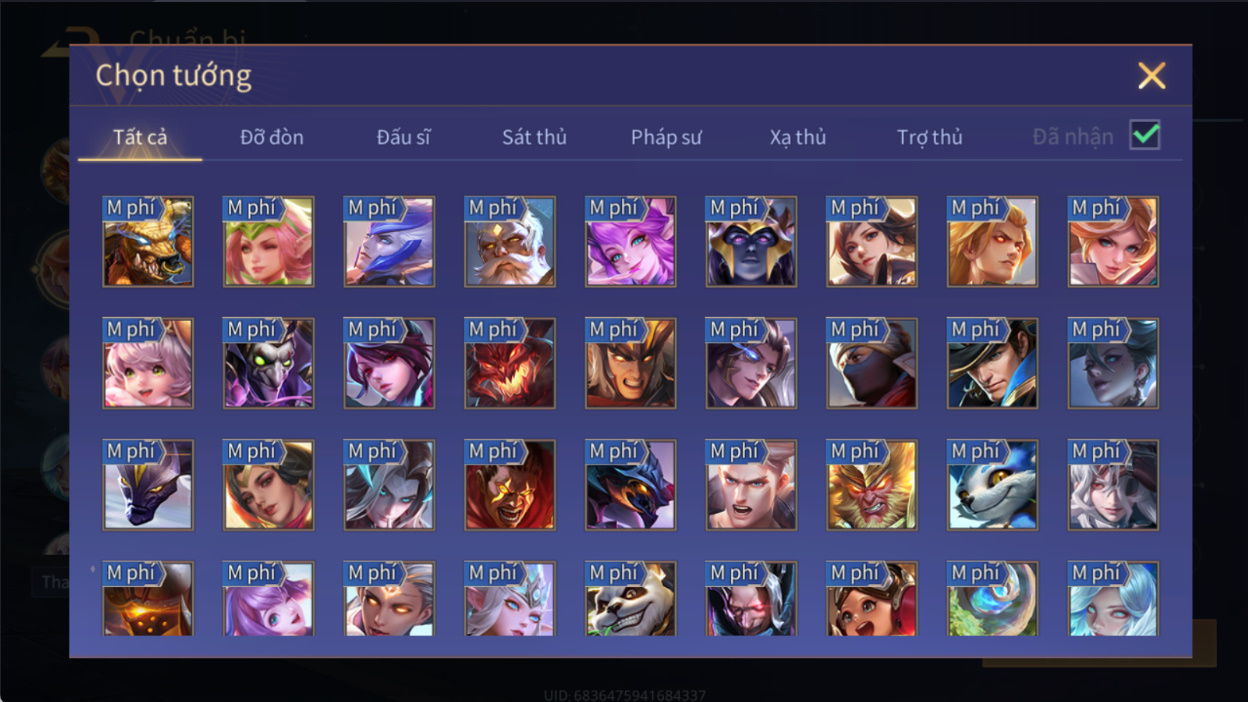
Task: Show the Pháp sư heroes tab
Action: [x=666, y=137]
